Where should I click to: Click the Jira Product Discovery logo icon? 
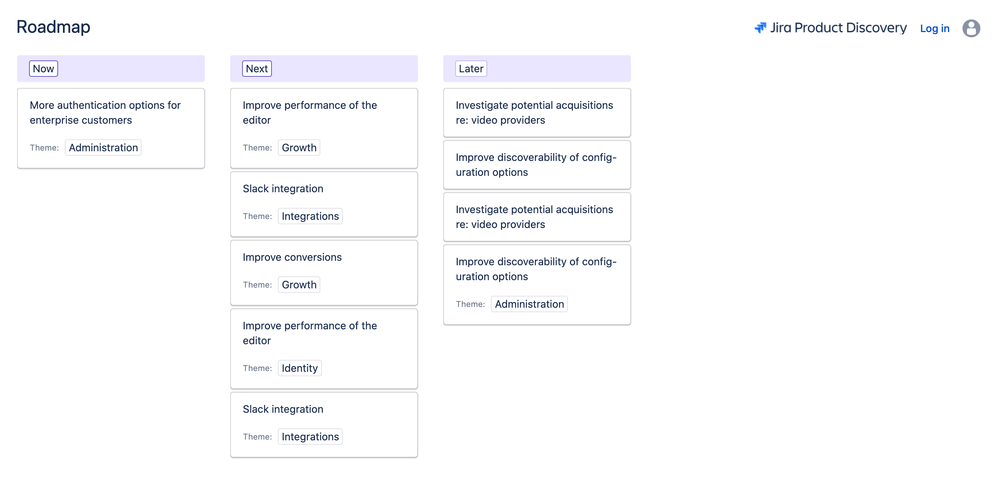pos(760,28)
